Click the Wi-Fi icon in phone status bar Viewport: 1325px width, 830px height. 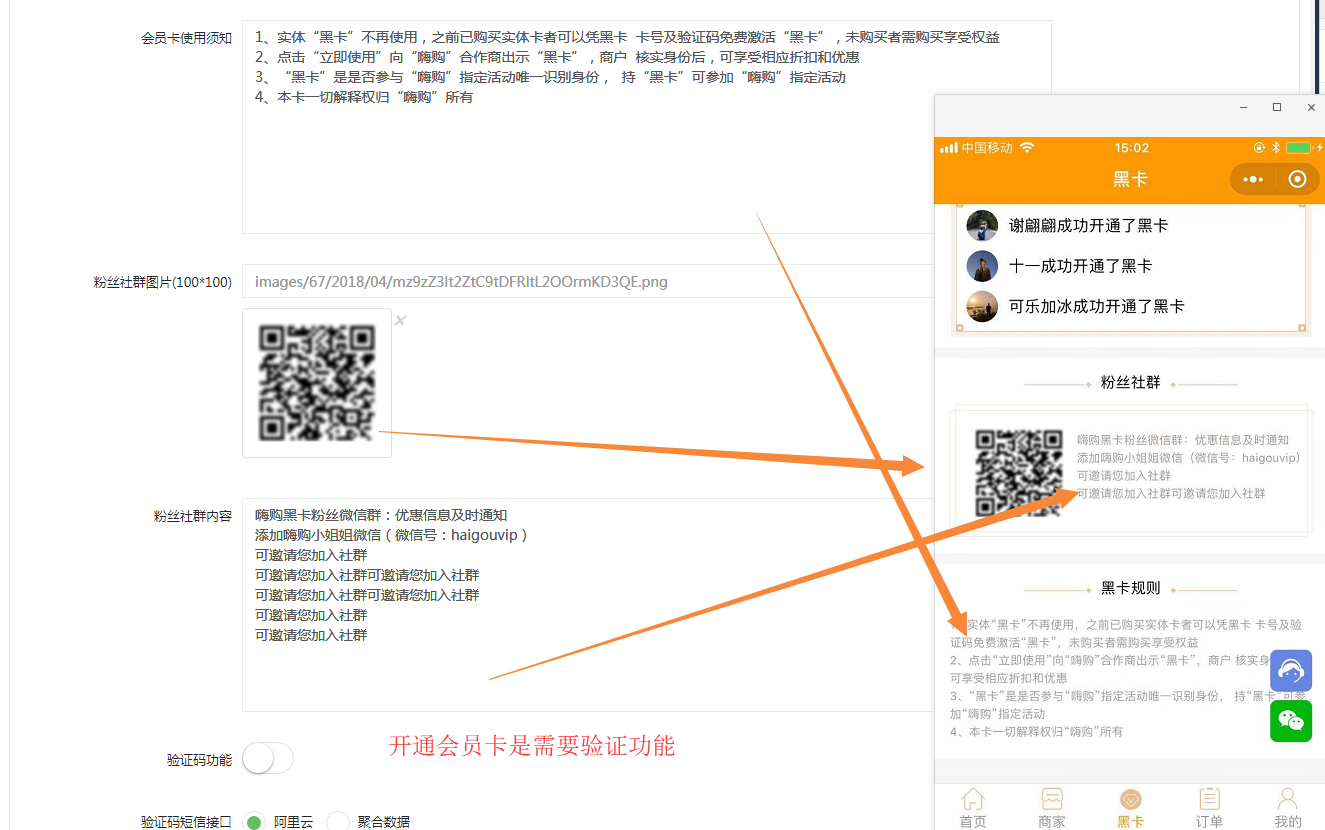(1026, 148)
